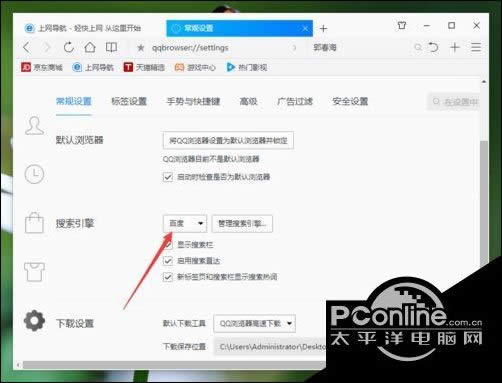Toggle show search hot words checkbox
Image resolution: width=502 pixels, height=383 pixels.
(x=168, y=277)
